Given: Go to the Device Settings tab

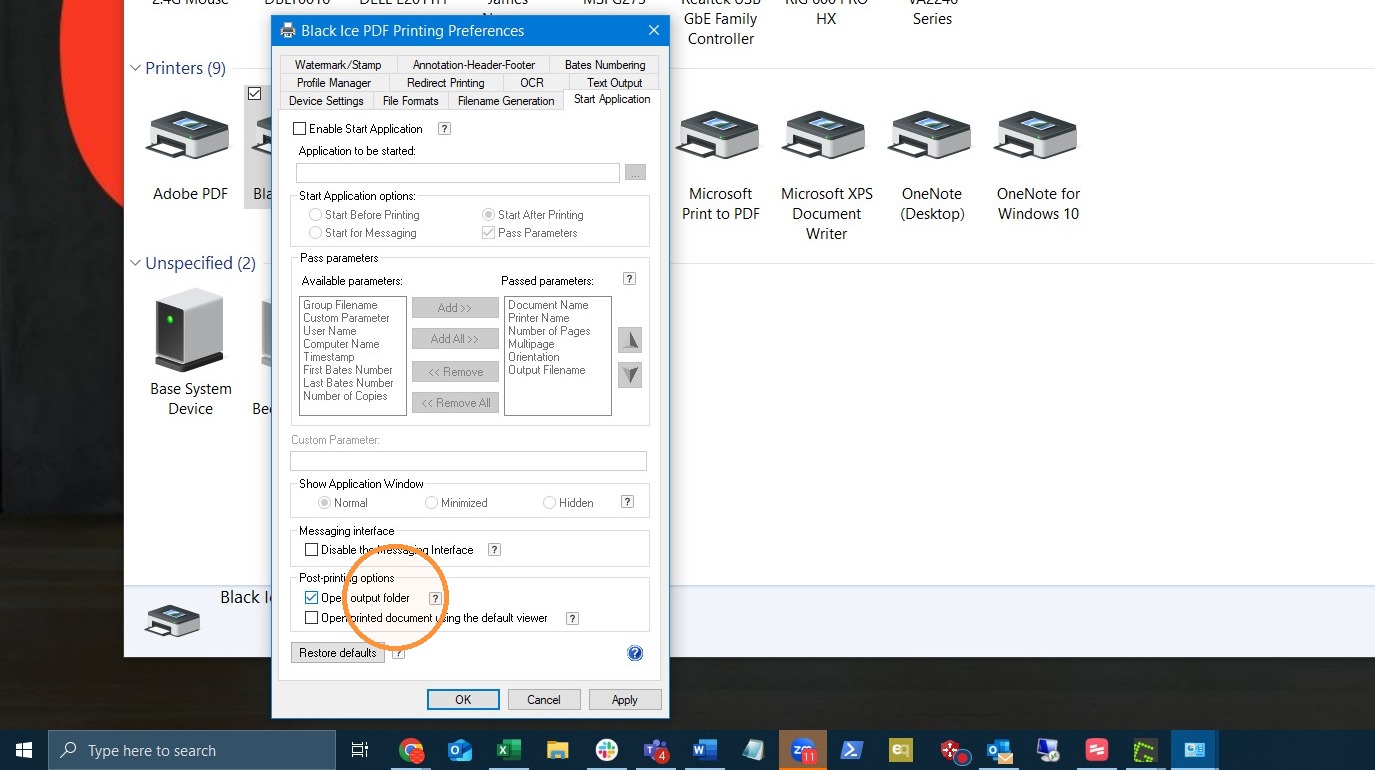Looking at the screenshot, I should 326,101.
